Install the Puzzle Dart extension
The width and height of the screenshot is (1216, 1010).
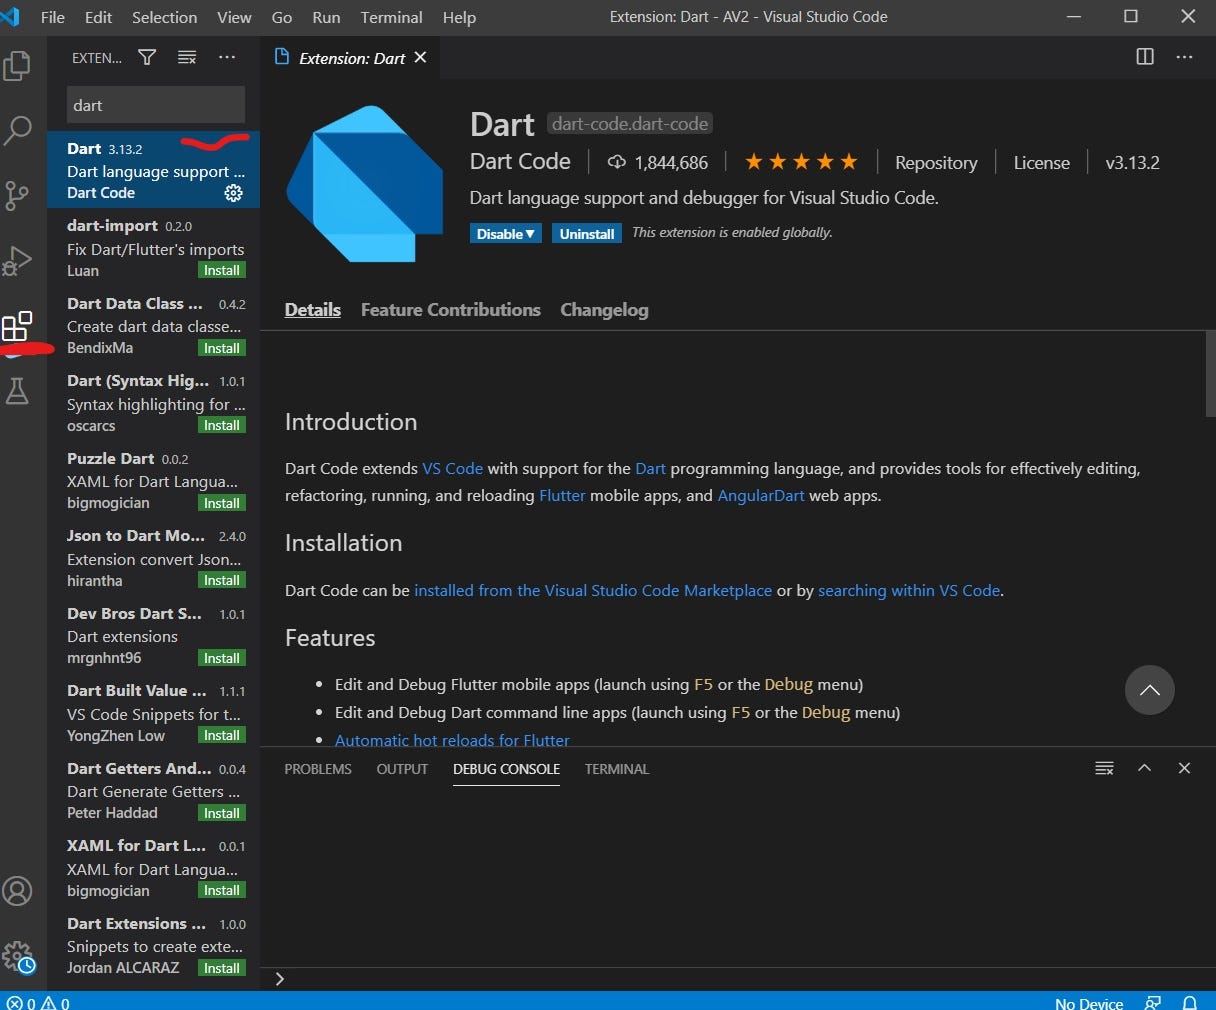click(x=222, y=503)
